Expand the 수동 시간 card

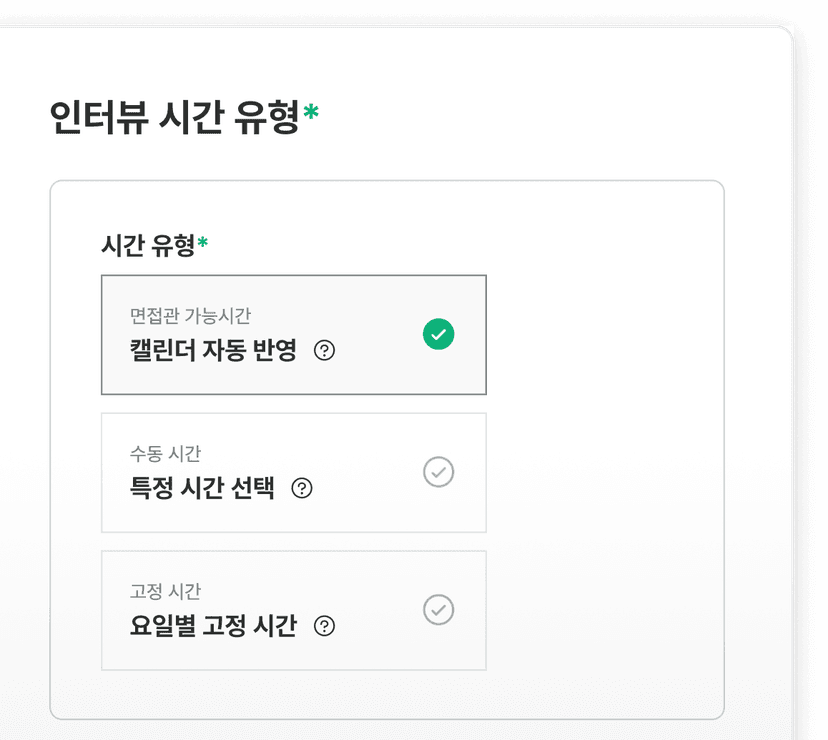293,472
